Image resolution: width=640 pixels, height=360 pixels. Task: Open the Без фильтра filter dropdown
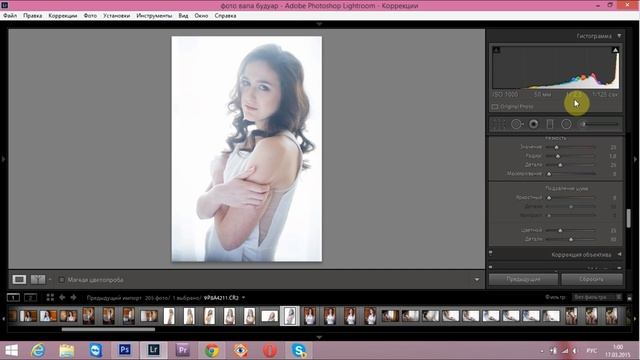point(597,297)
